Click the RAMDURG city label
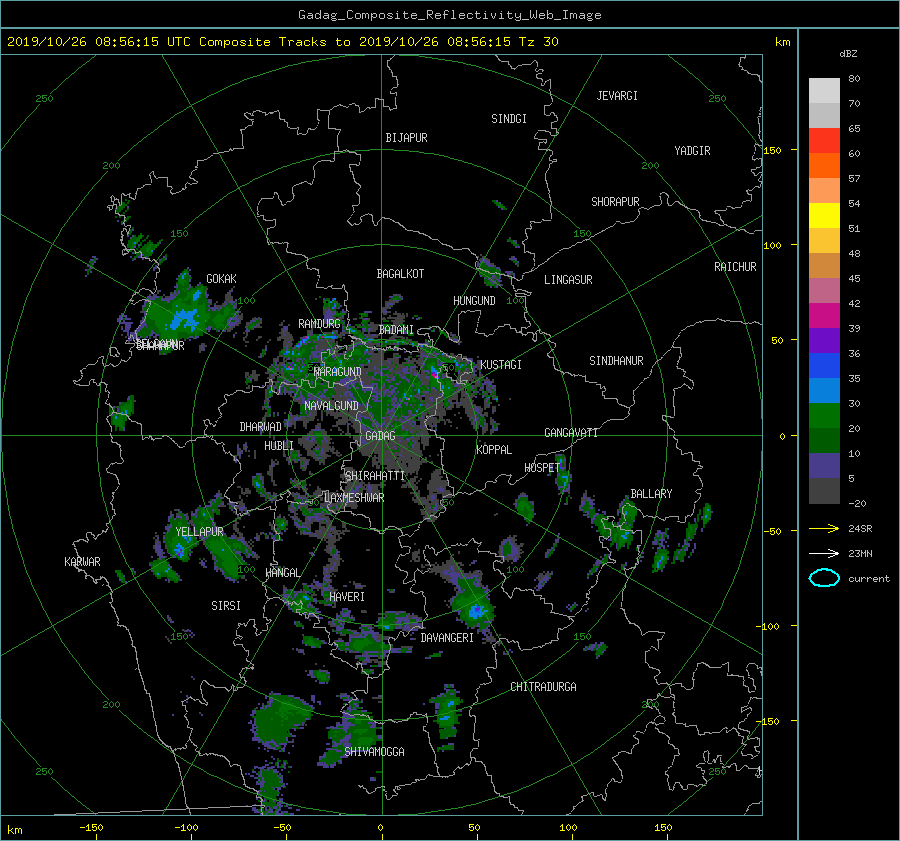This screenshot has width=900, height=841. tap(319, 324)
